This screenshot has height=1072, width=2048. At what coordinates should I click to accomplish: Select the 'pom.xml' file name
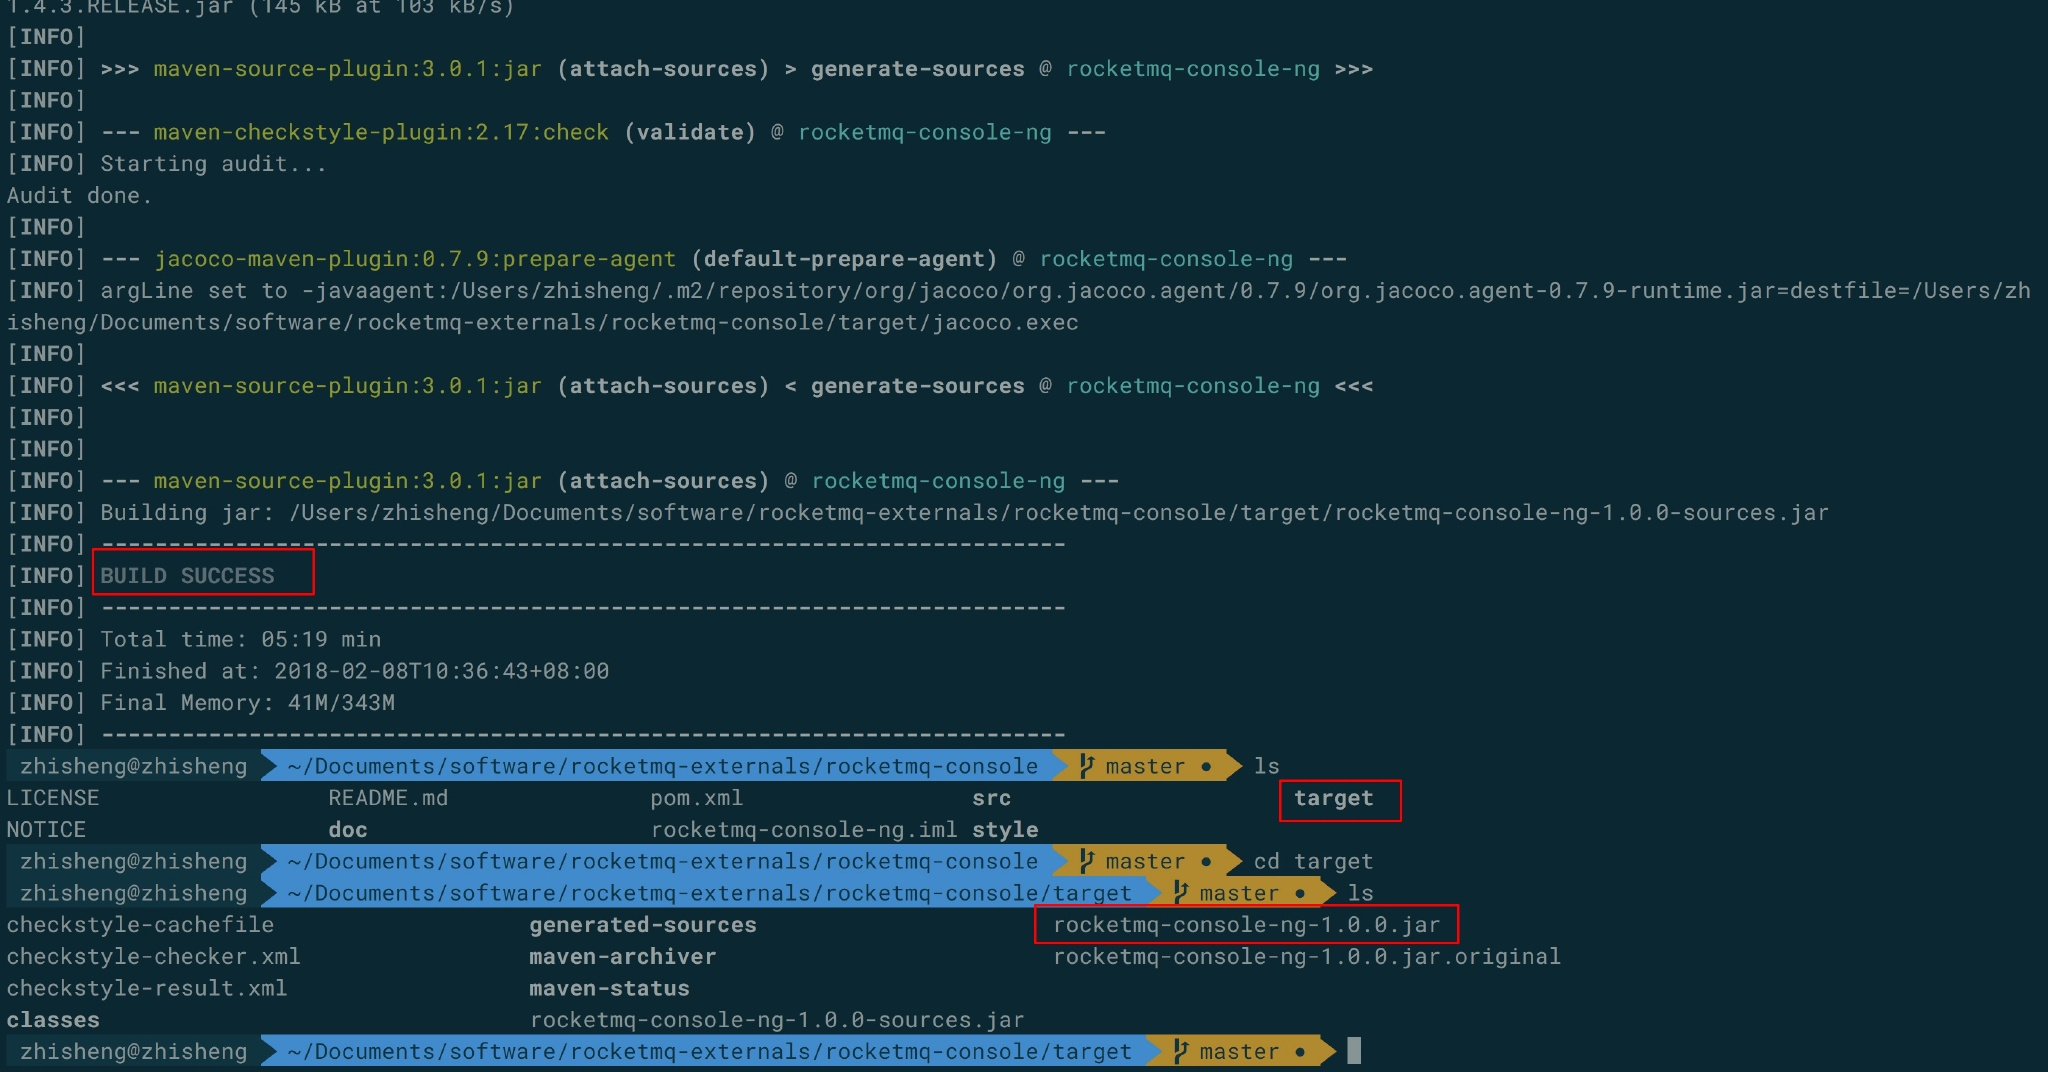(696, 798)
